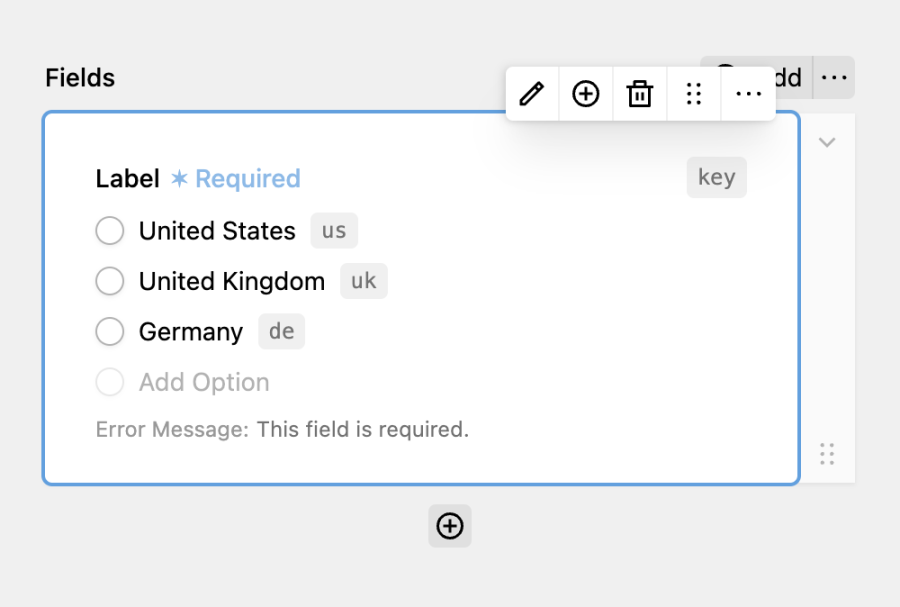Click the key tag of the field
Viewport: 900px width, 607px height.
[x=716, y=177]
